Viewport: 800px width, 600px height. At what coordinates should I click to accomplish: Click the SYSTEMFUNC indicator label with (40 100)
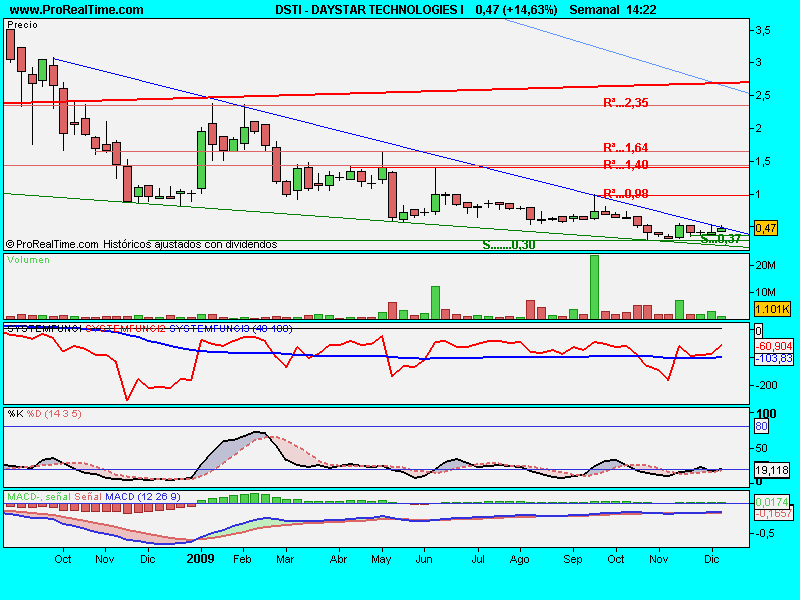[149, 329]
